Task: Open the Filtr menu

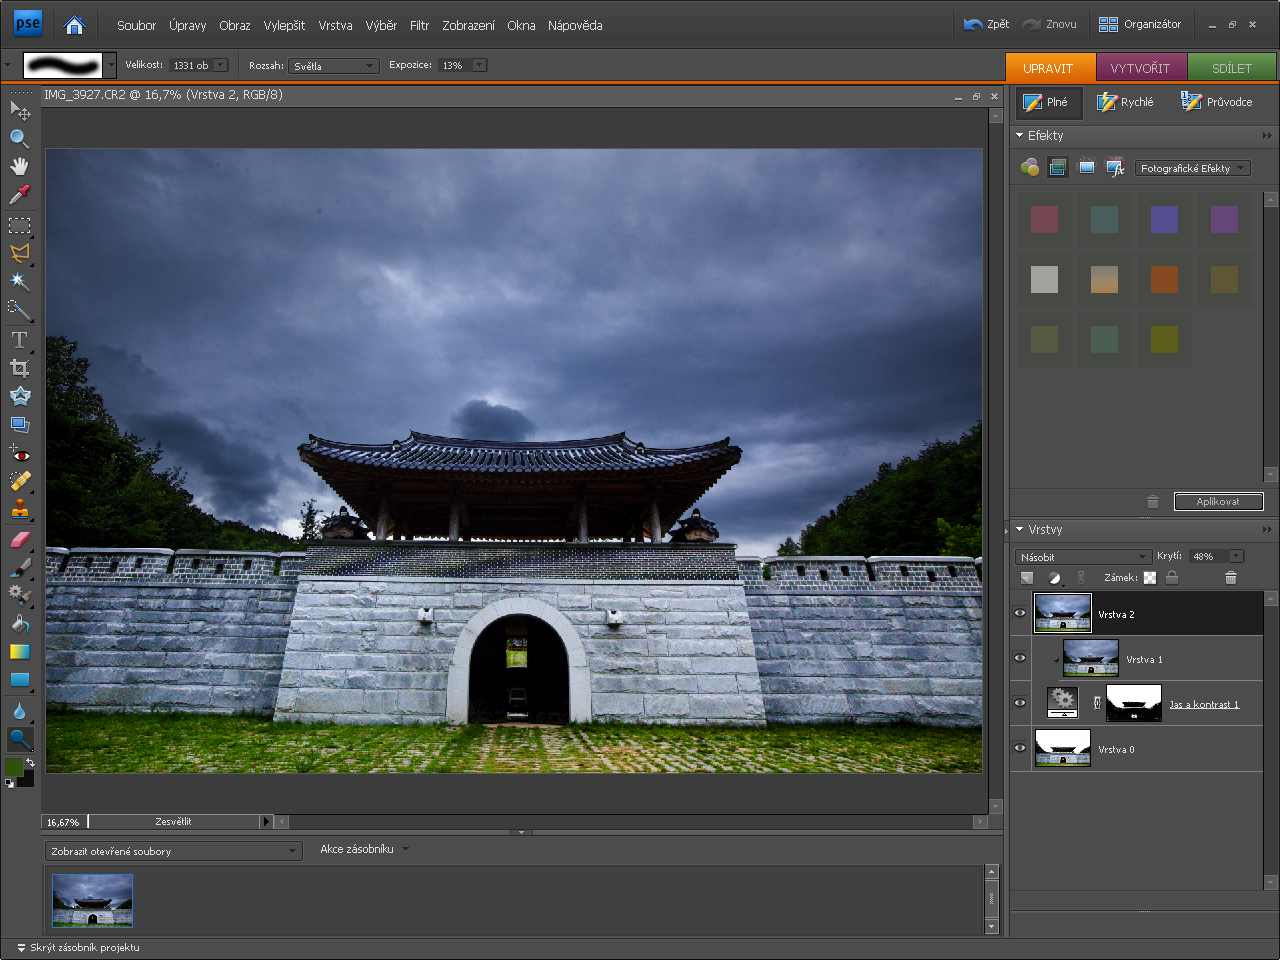Action: click(x=419, y=25)
